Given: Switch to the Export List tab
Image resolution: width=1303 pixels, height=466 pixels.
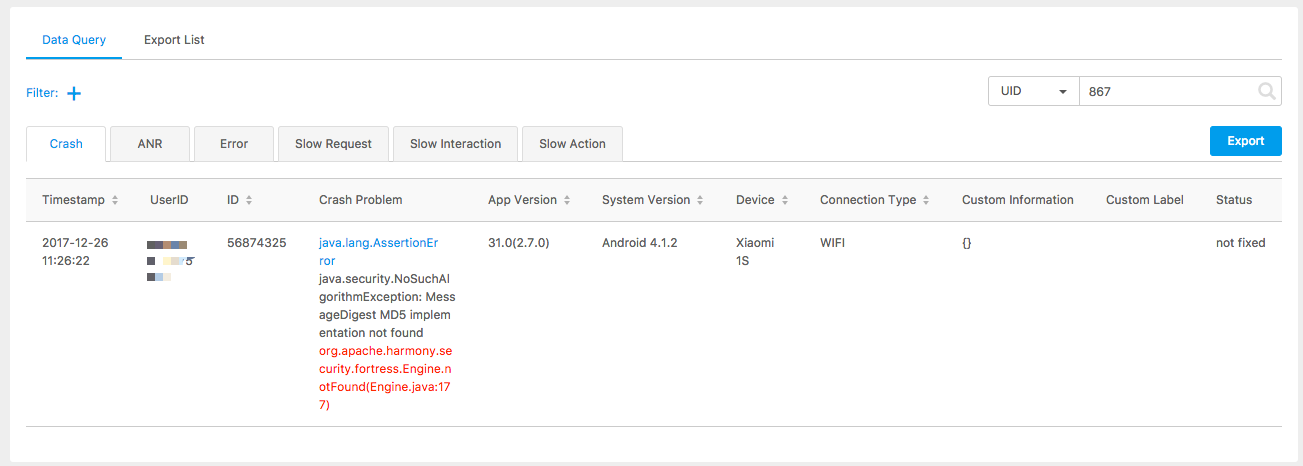Looking at the screenshot, I should [174, 40].
